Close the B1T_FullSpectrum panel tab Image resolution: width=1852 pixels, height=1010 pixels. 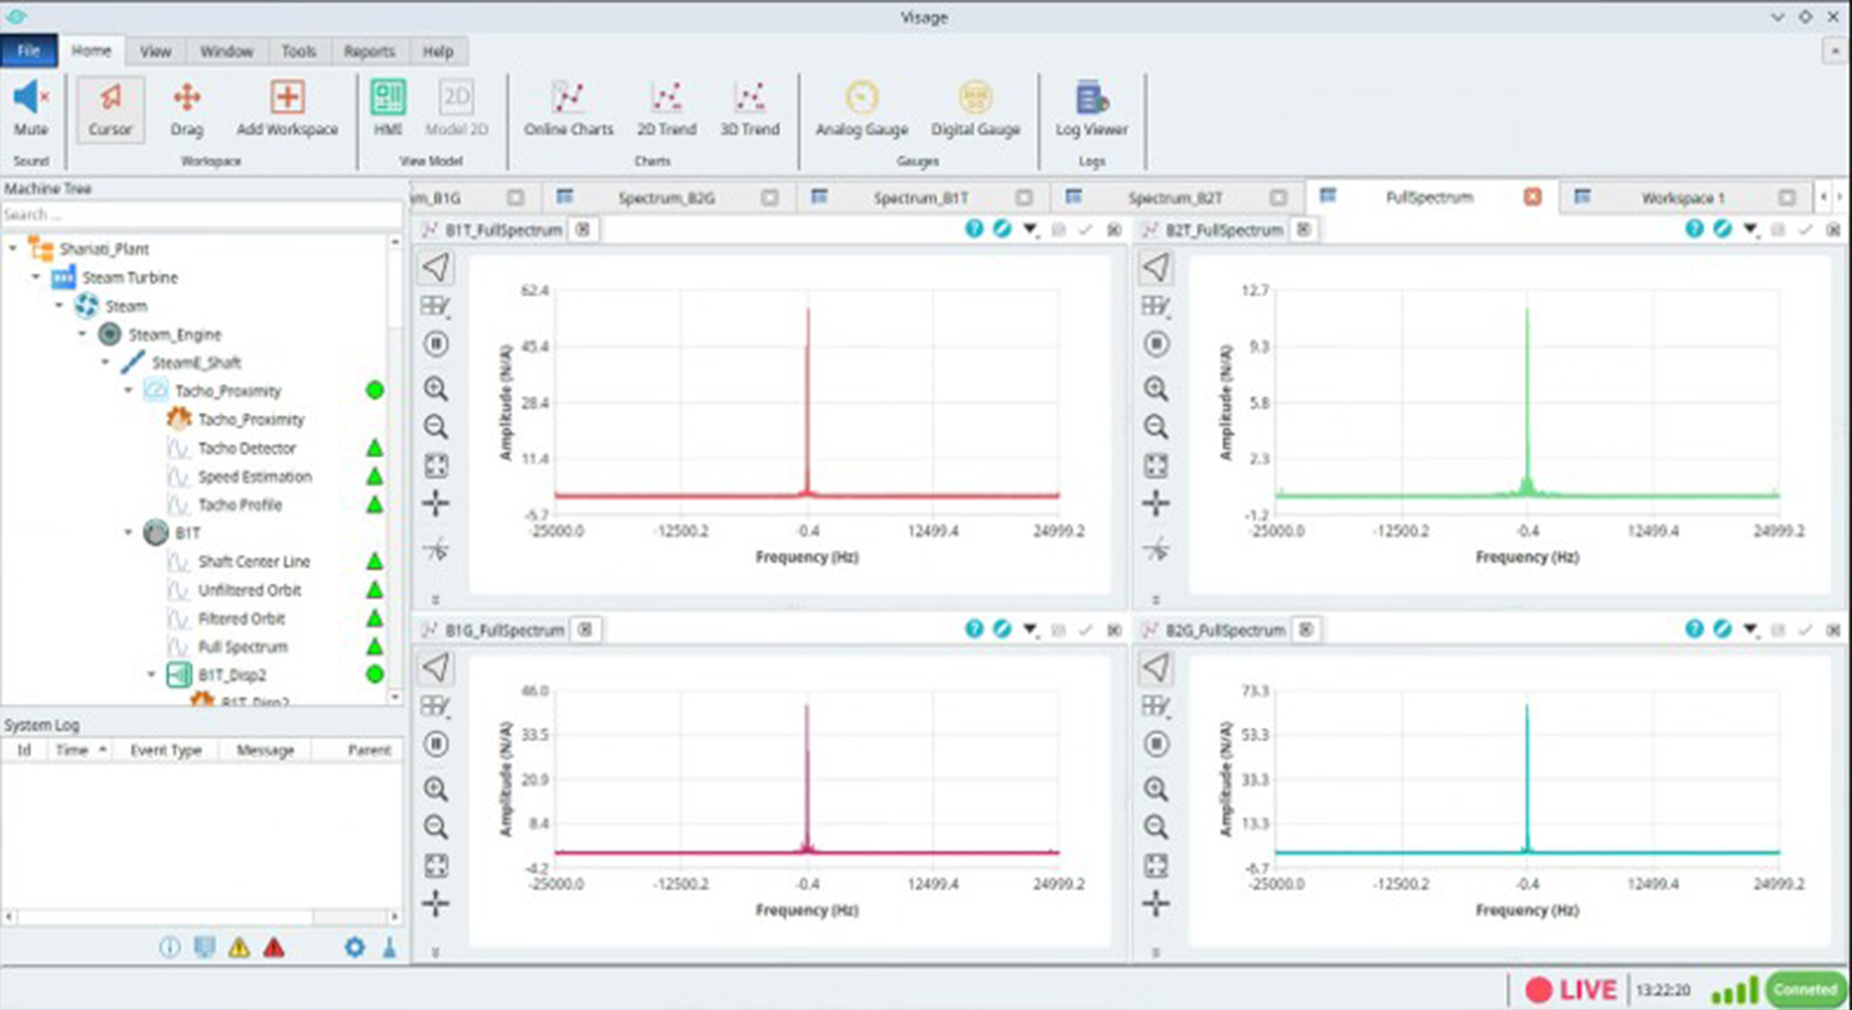pos(583,229)
